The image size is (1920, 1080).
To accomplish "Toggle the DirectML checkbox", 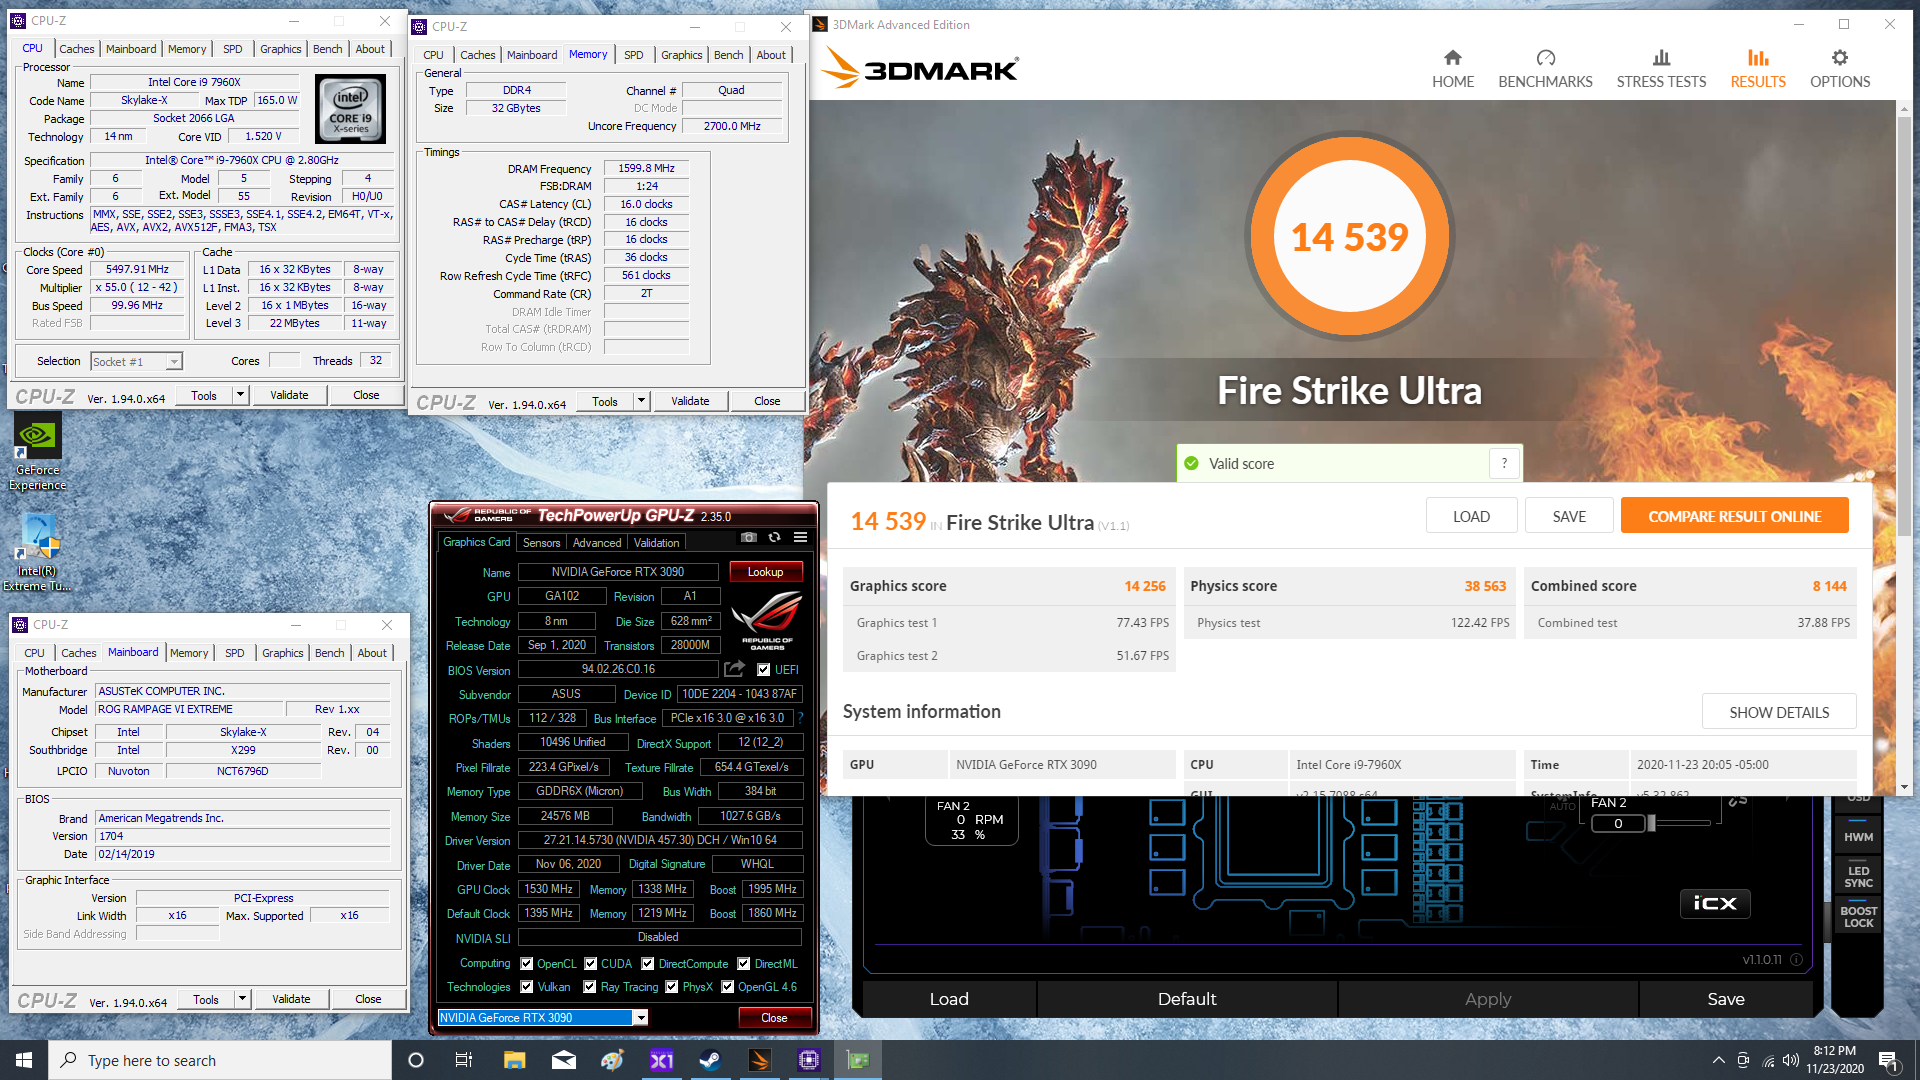I will [744, 964].
